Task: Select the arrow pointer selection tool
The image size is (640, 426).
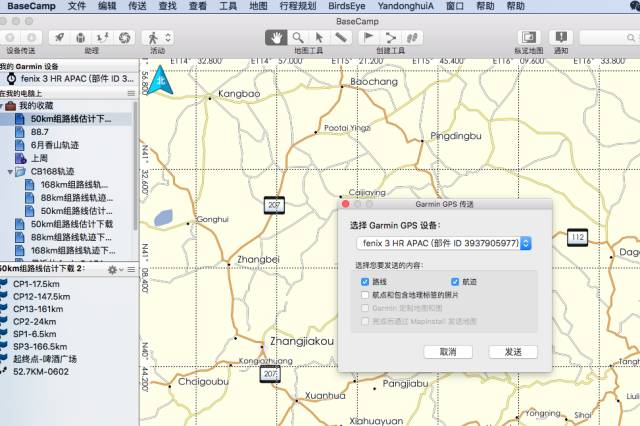Action: point(319,38)
